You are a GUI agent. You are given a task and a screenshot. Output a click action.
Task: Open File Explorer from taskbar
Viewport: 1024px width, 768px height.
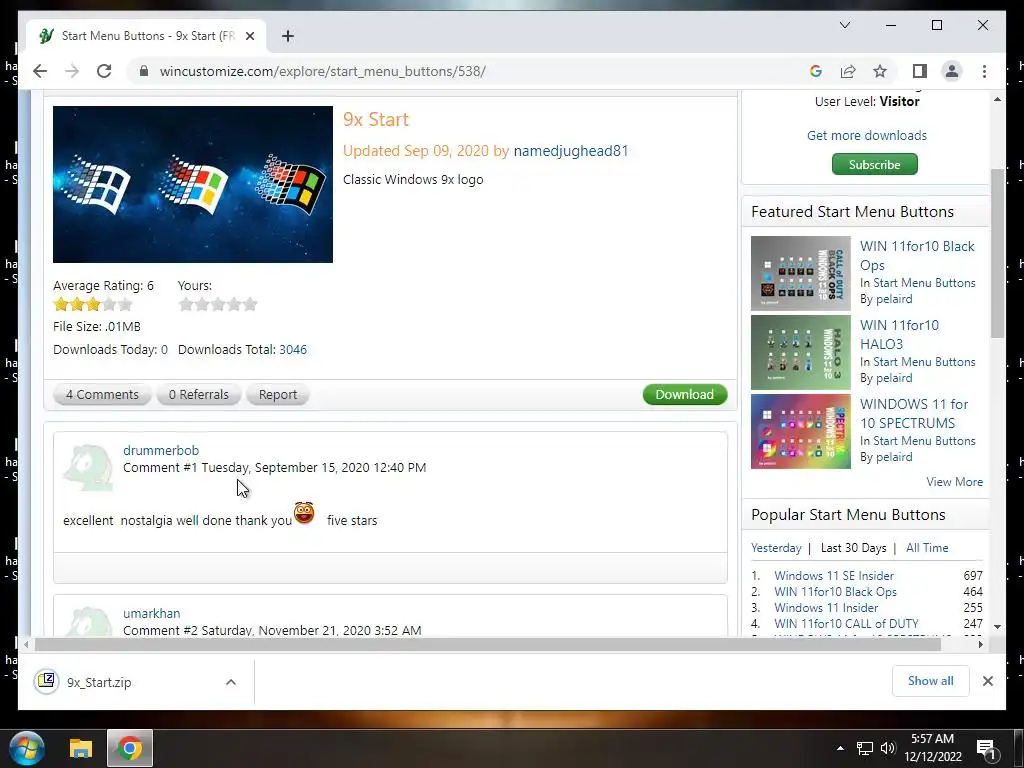point(81,748)
